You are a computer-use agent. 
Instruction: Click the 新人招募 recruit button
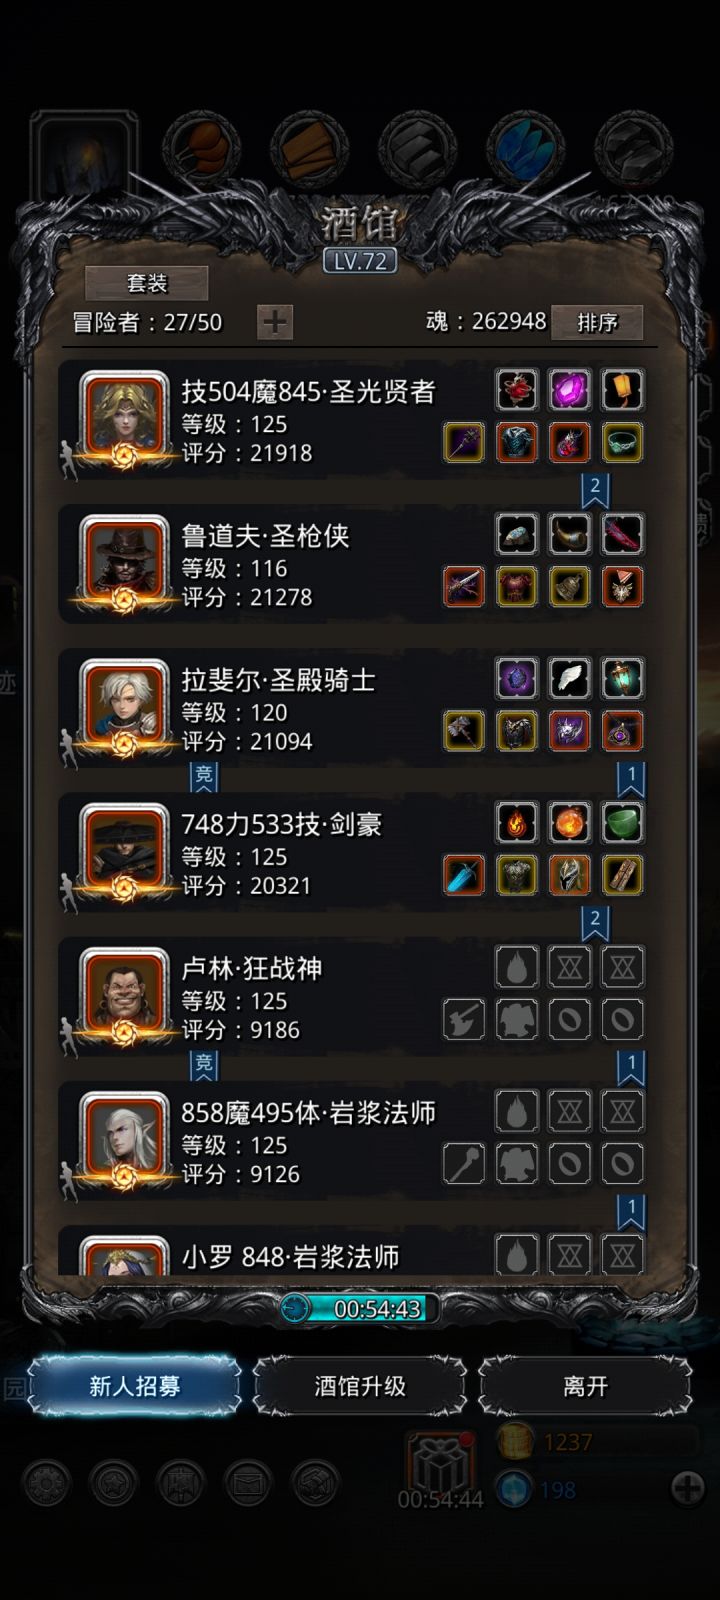(135, 1386)
